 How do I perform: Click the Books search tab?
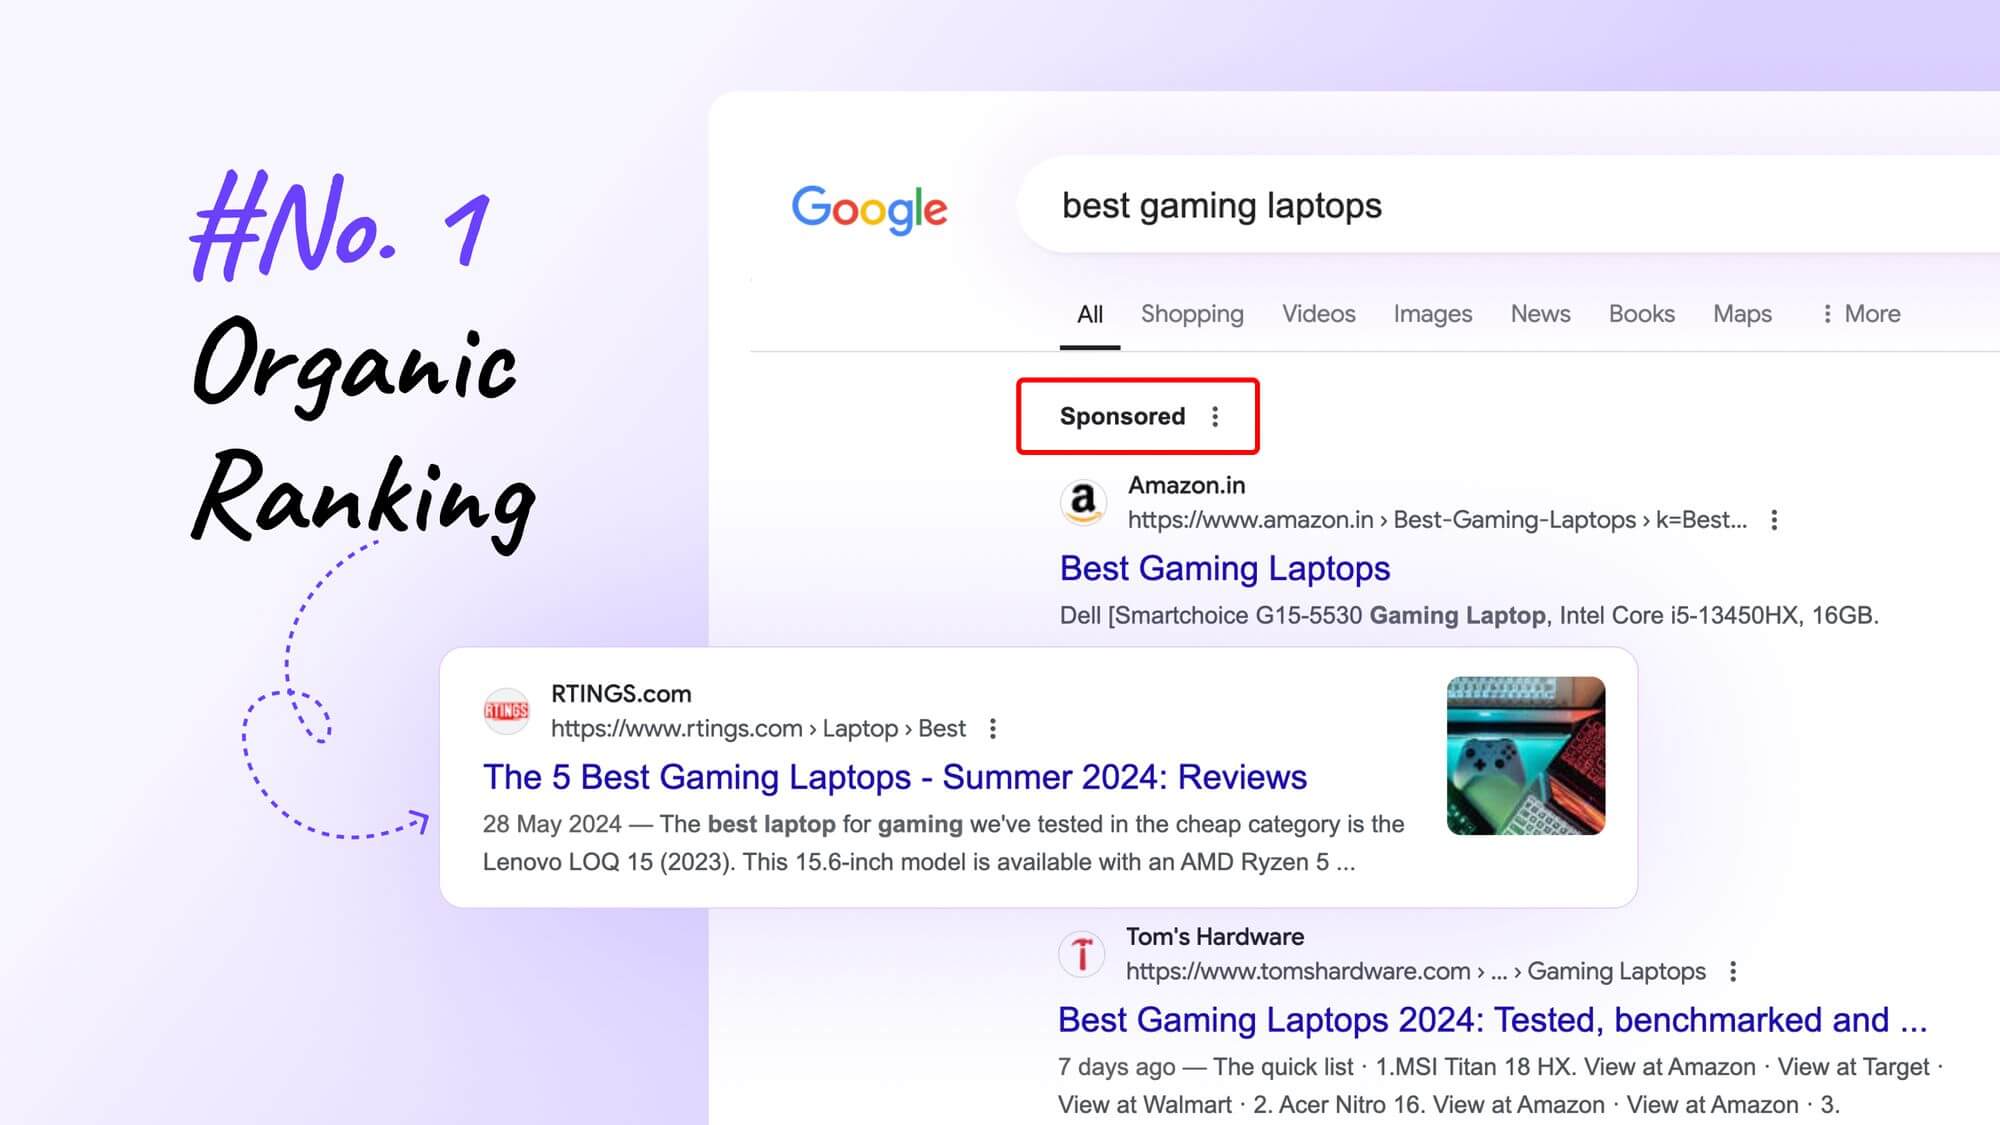click(1643, 313)
